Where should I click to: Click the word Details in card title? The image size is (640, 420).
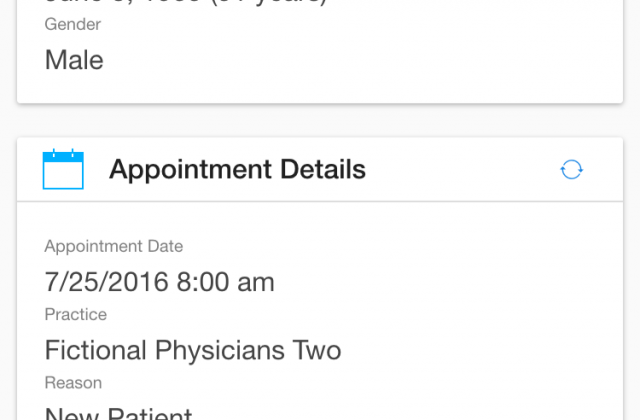point(323,169)
